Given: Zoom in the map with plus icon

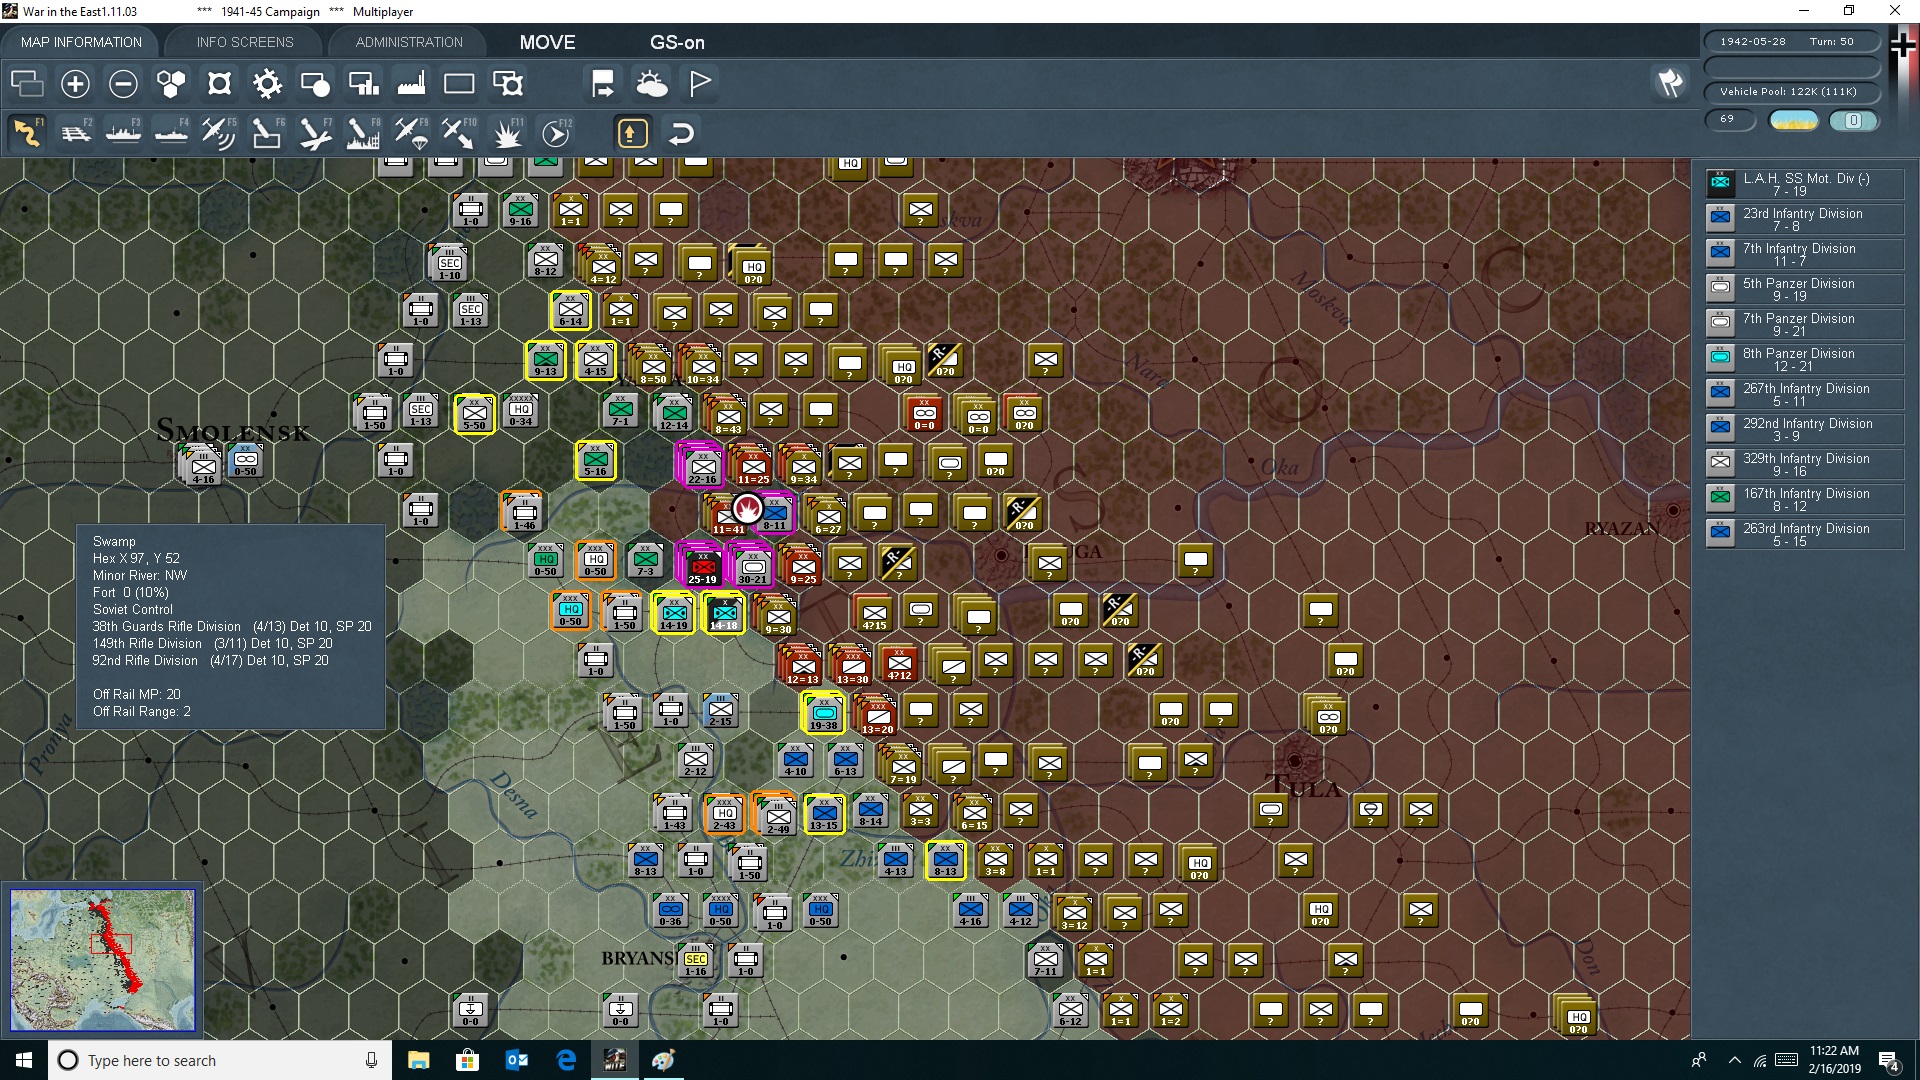Looking at the screenshot, I should pos(75,84).
